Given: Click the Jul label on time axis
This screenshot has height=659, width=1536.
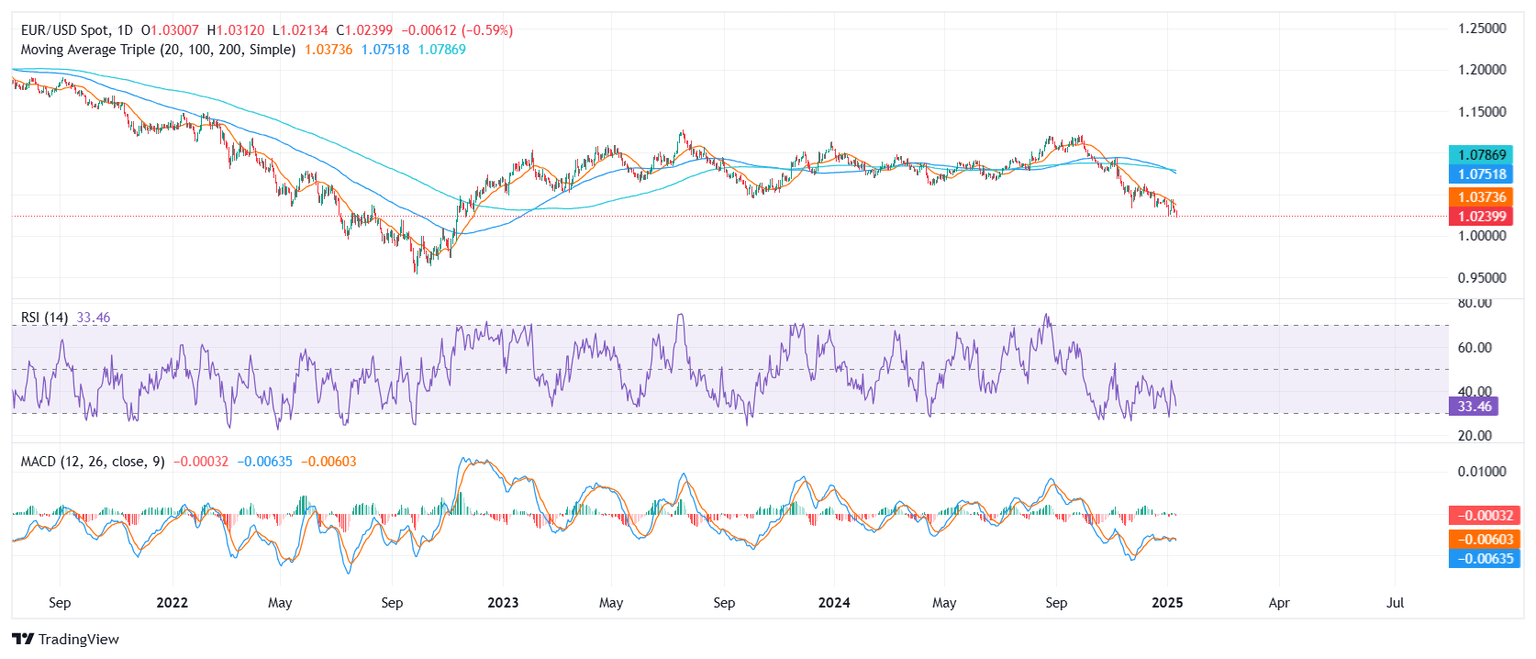Looking at the screenshot, I should (x=1396, y=603).
